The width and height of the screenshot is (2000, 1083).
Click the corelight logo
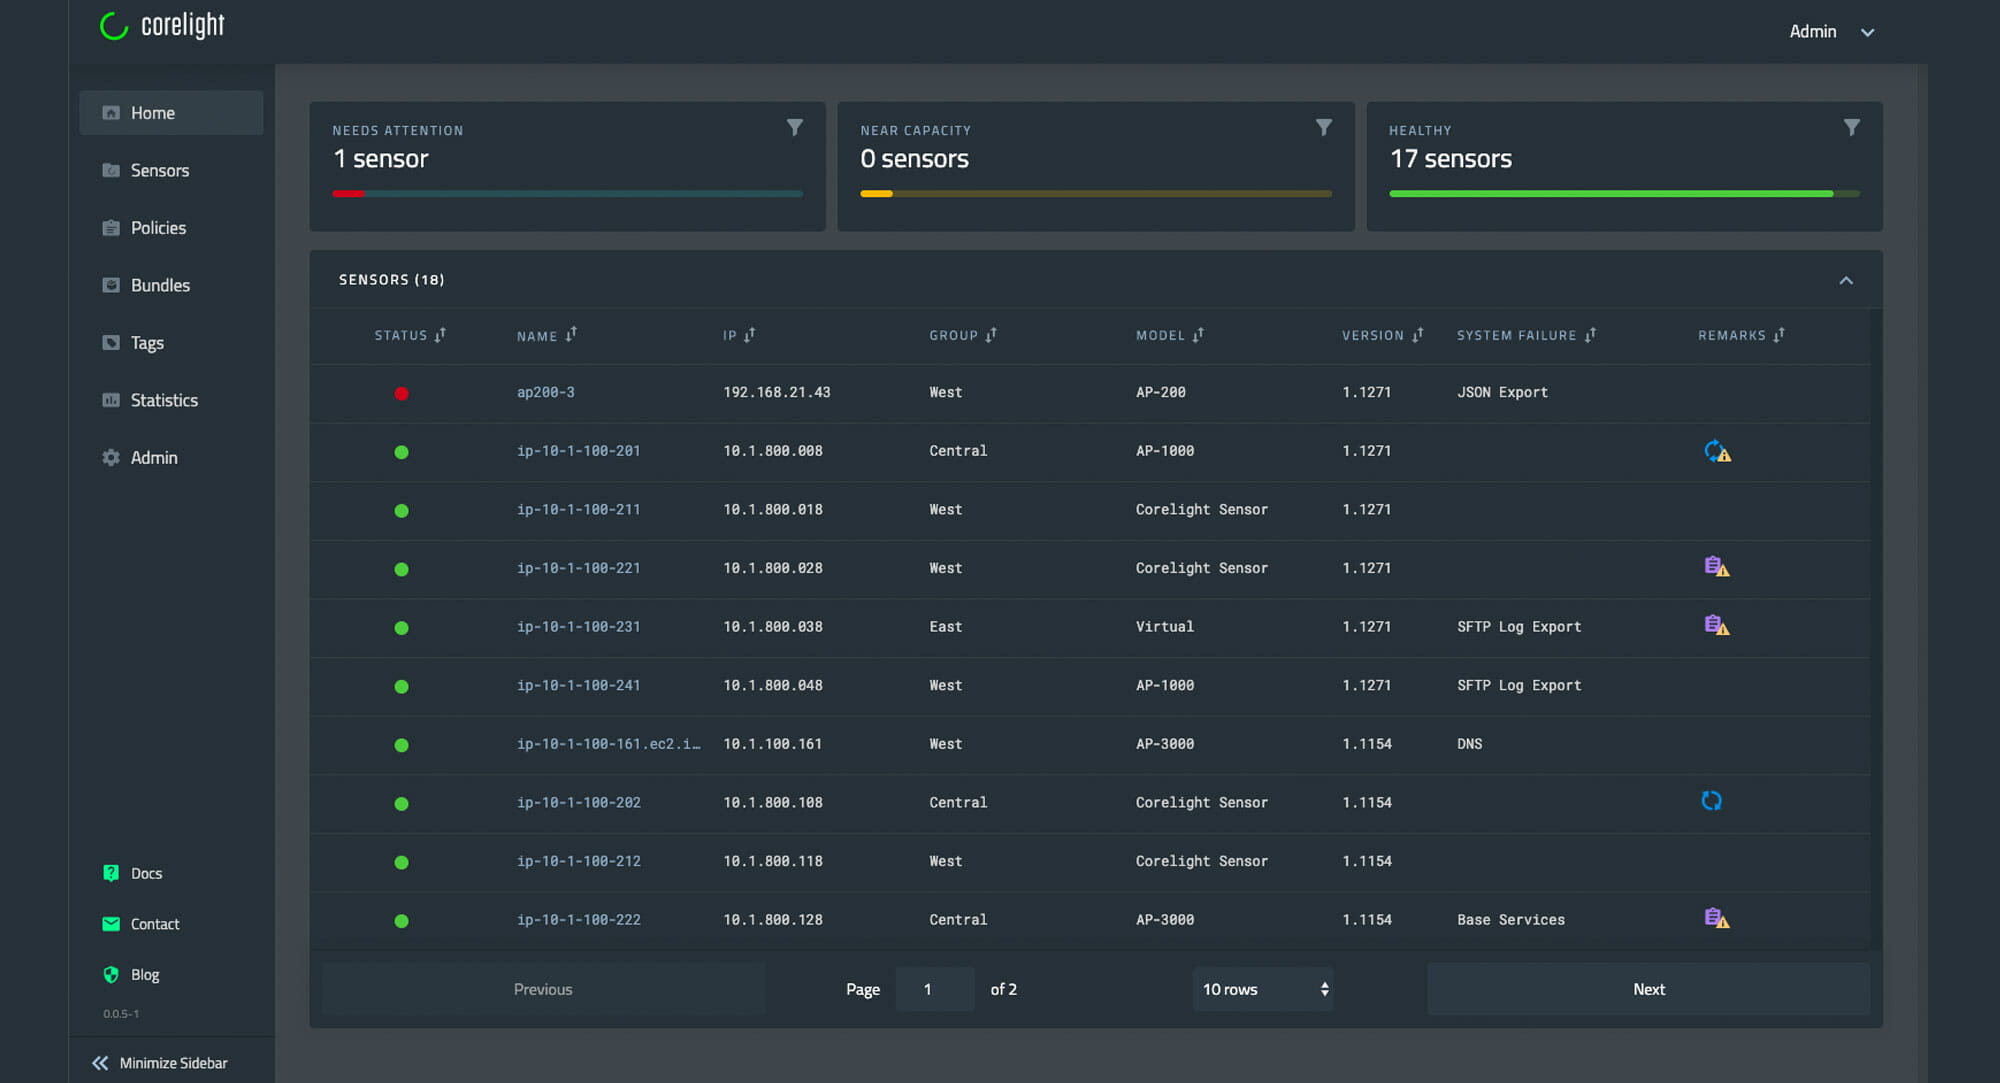tap(163, 26)
